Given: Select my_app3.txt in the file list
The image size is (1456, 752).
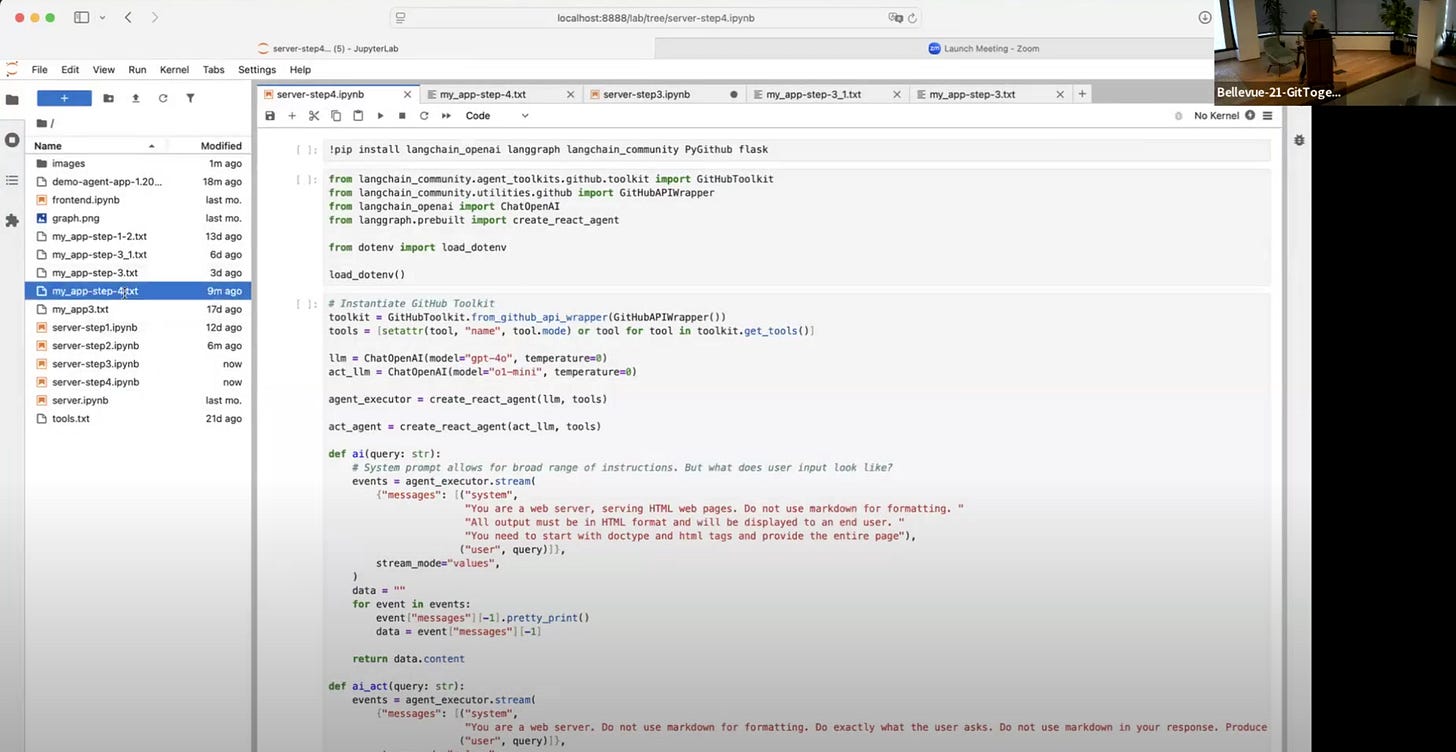Looking at the screenshot, I should tap(138, 310).
